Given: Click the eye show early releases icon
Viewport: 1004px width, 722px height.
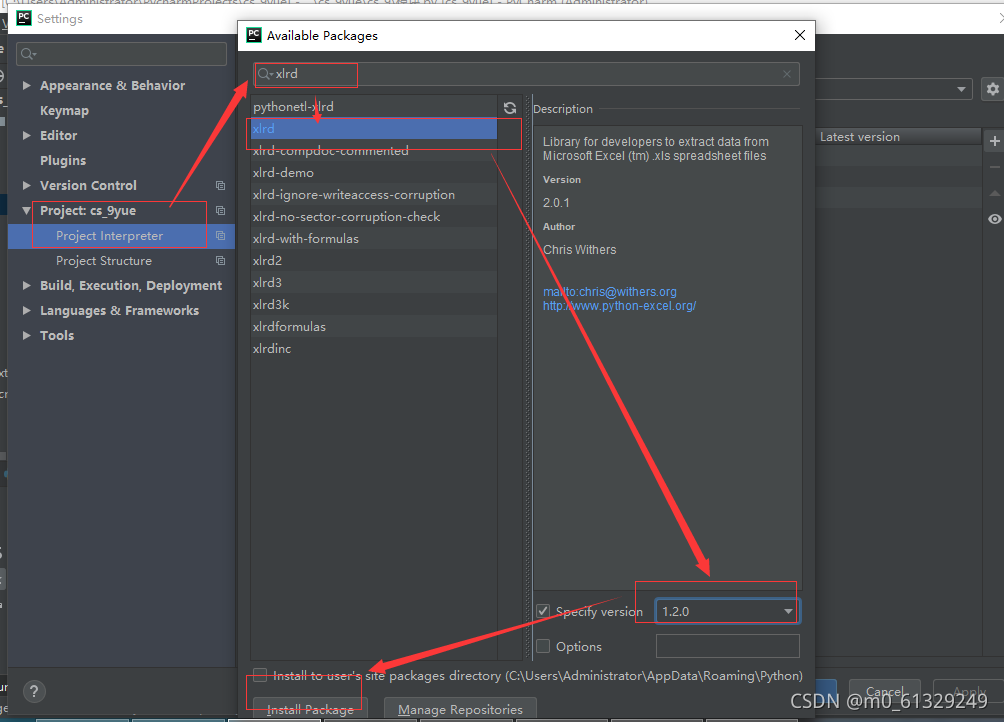Looking at the screenshot, I should pyautogui.click(x=994, y=219).
